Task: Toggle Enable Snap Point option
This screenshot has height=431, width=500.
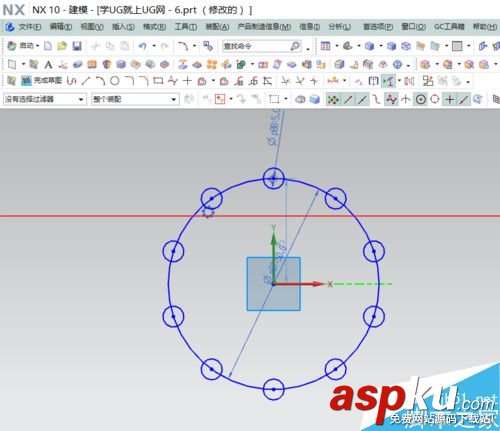Action: [332, 99]
